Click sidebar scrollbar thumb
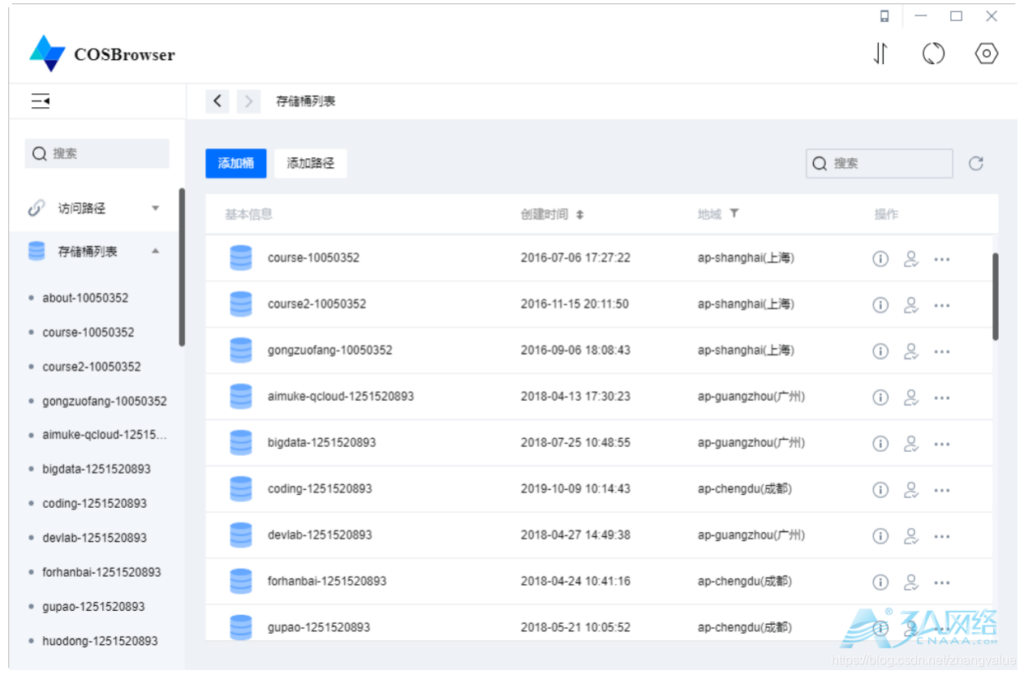Image resolution: width=1024 pixels, height=675 pixels. 182,267
